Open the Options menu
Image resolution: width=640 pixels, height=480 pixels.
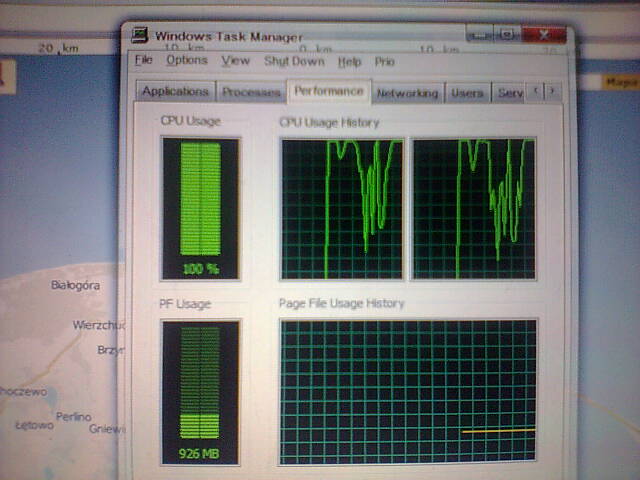click(x=187, y=60)
